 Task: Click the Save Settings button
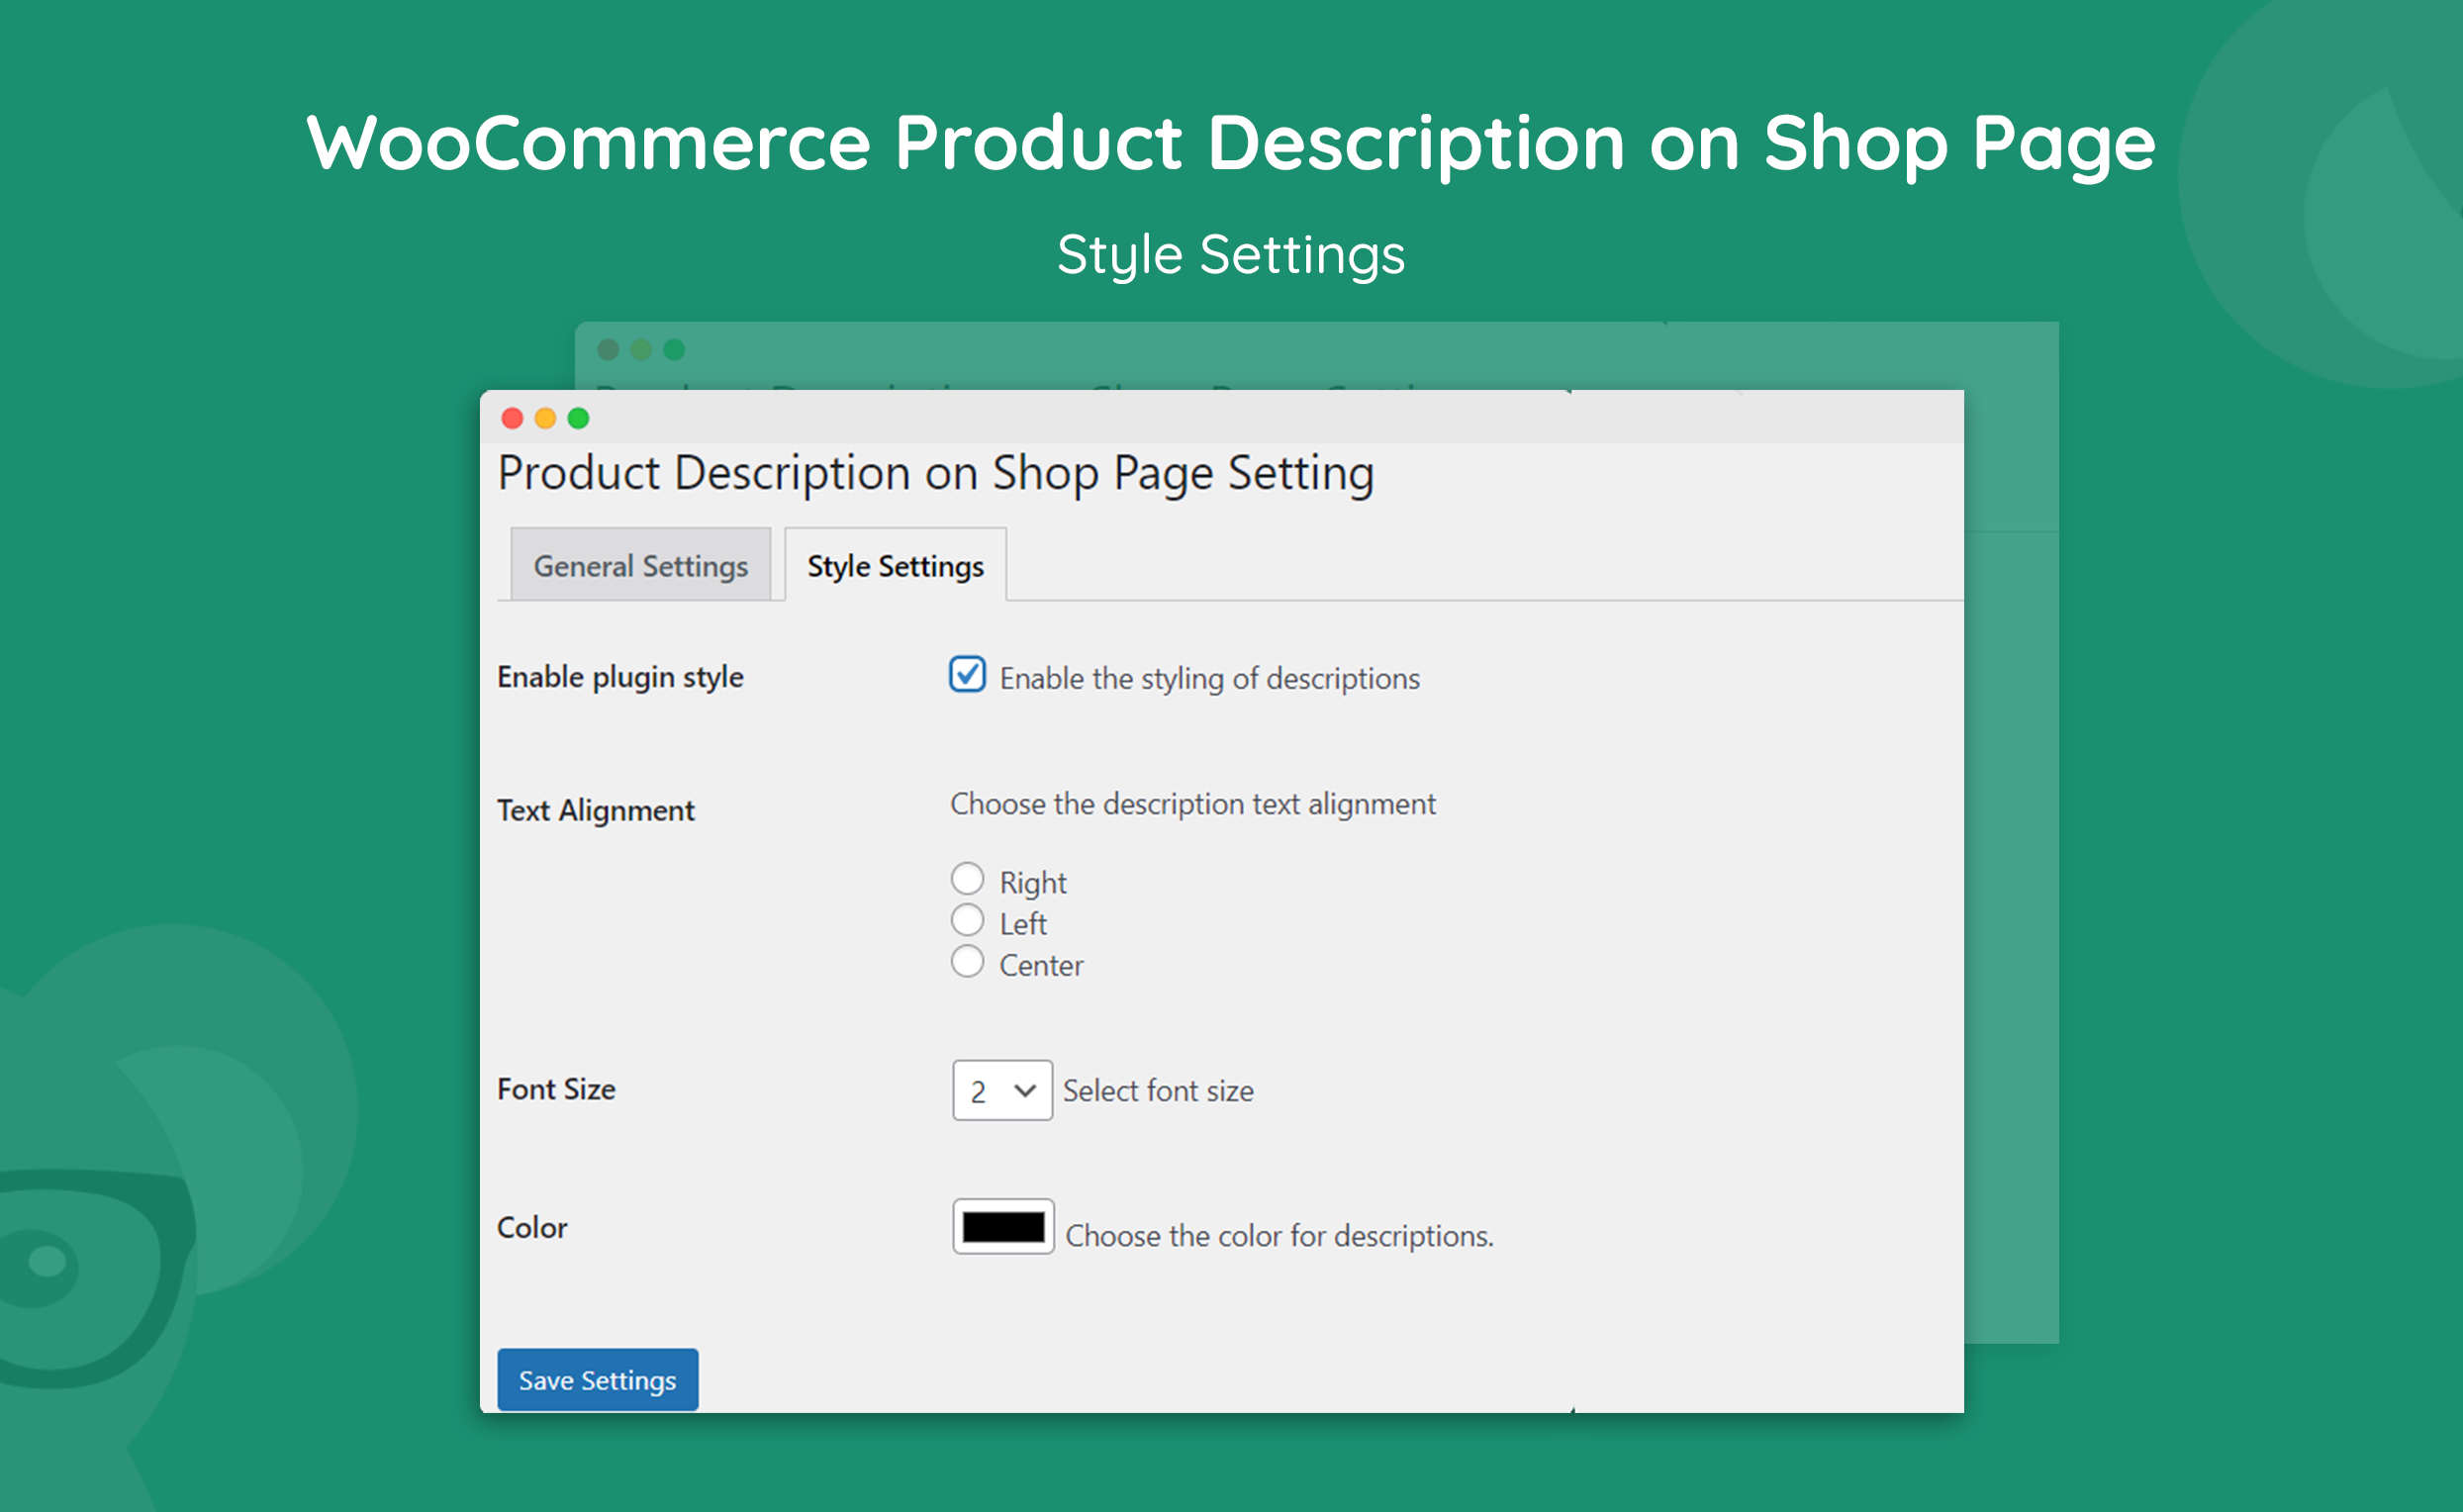tap(597, 1379)
